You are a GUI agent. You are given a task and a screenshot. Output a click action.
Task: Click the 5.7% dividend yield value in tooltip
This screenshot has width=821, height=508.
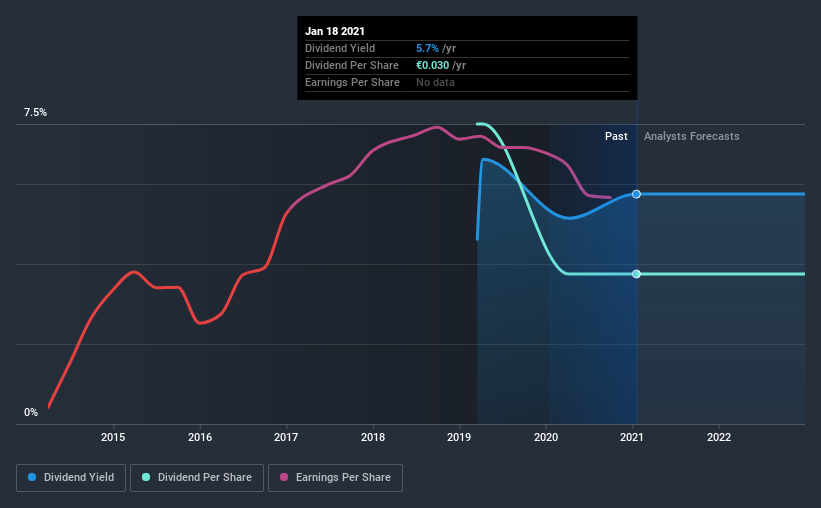point(427,48)
